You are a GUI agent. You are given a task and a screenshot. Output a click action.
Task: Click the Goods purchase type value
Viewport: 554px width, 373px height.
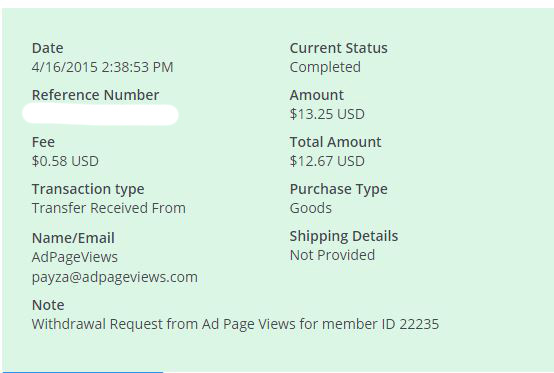(x=311, y=208)
